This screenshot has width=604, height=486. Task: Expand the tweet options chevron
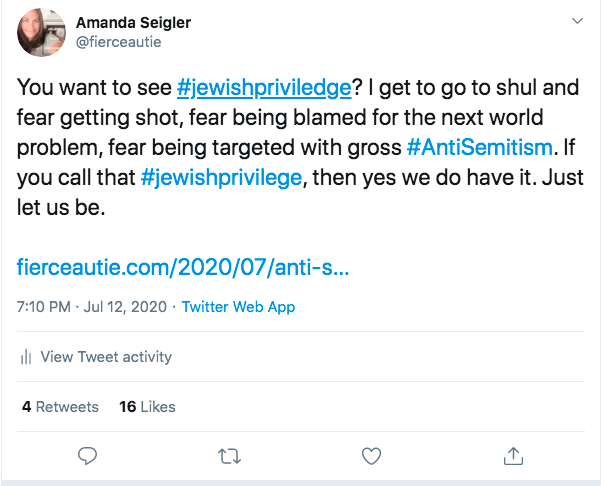point(576,21)
